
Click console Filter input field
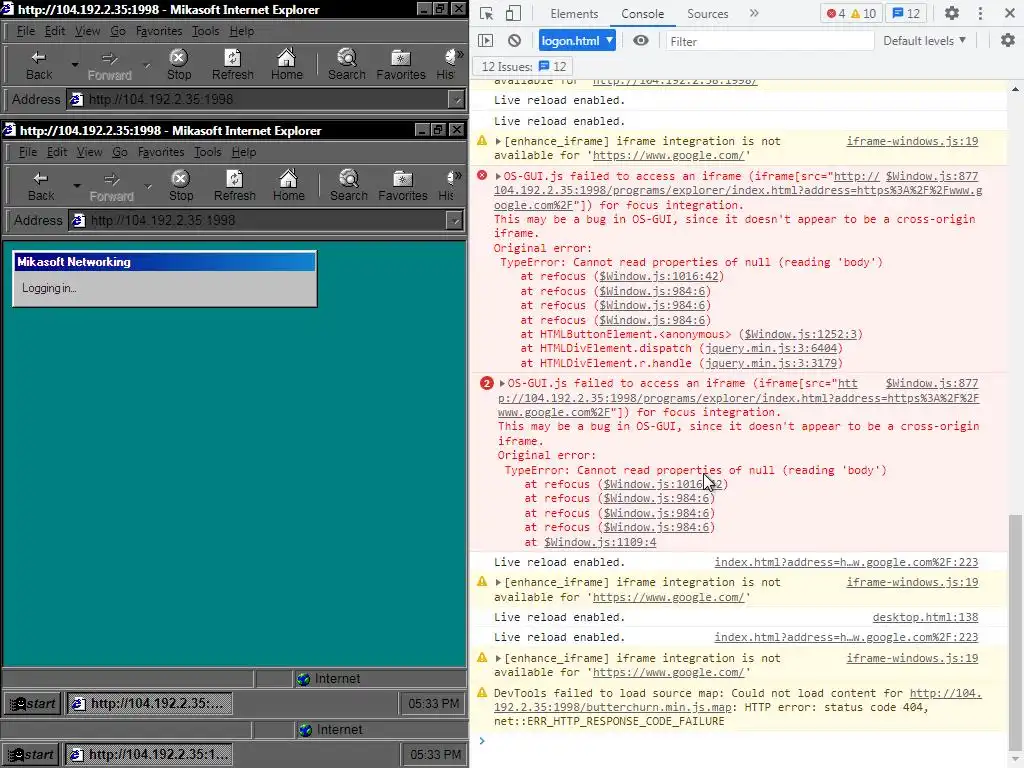pos(769,41)
